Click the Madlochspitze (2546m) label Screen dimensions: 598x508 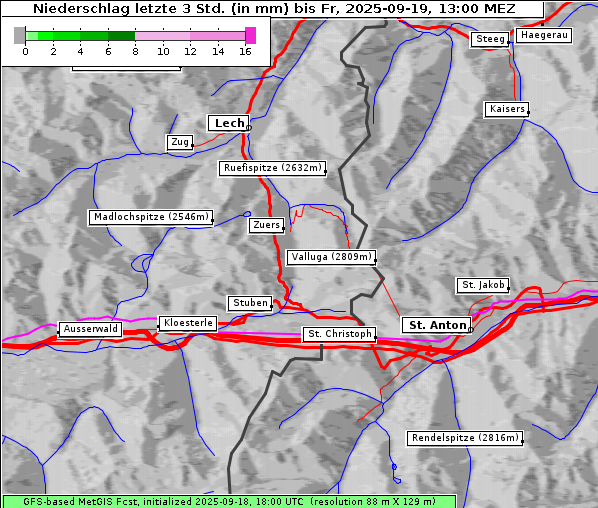pos(151,217)
